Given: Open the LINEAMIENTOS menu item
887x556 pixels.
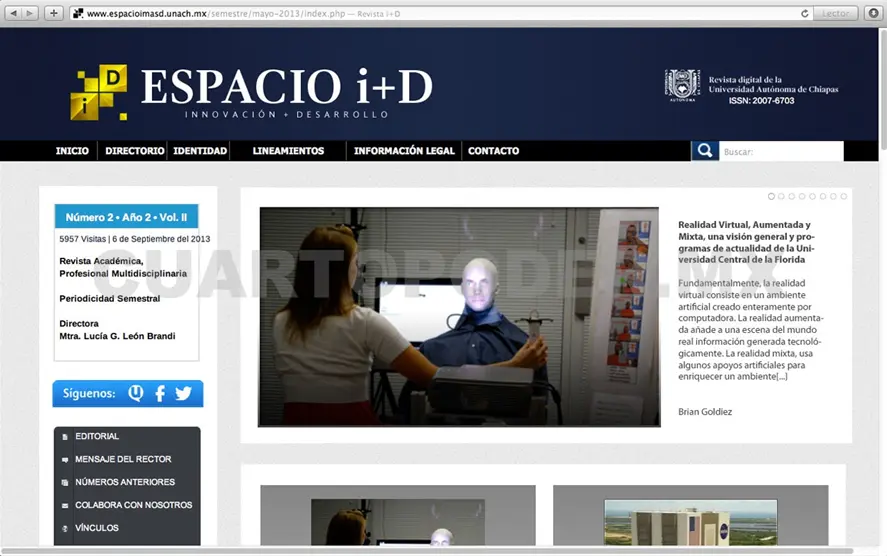Looking at the screenshot, I should 288,151.
